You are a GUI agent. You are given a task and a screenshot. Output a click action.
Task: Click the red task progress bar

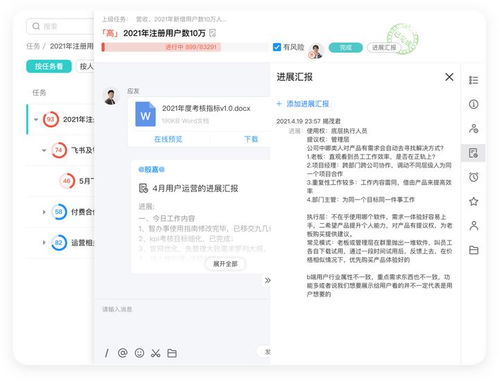coord(184,47)
